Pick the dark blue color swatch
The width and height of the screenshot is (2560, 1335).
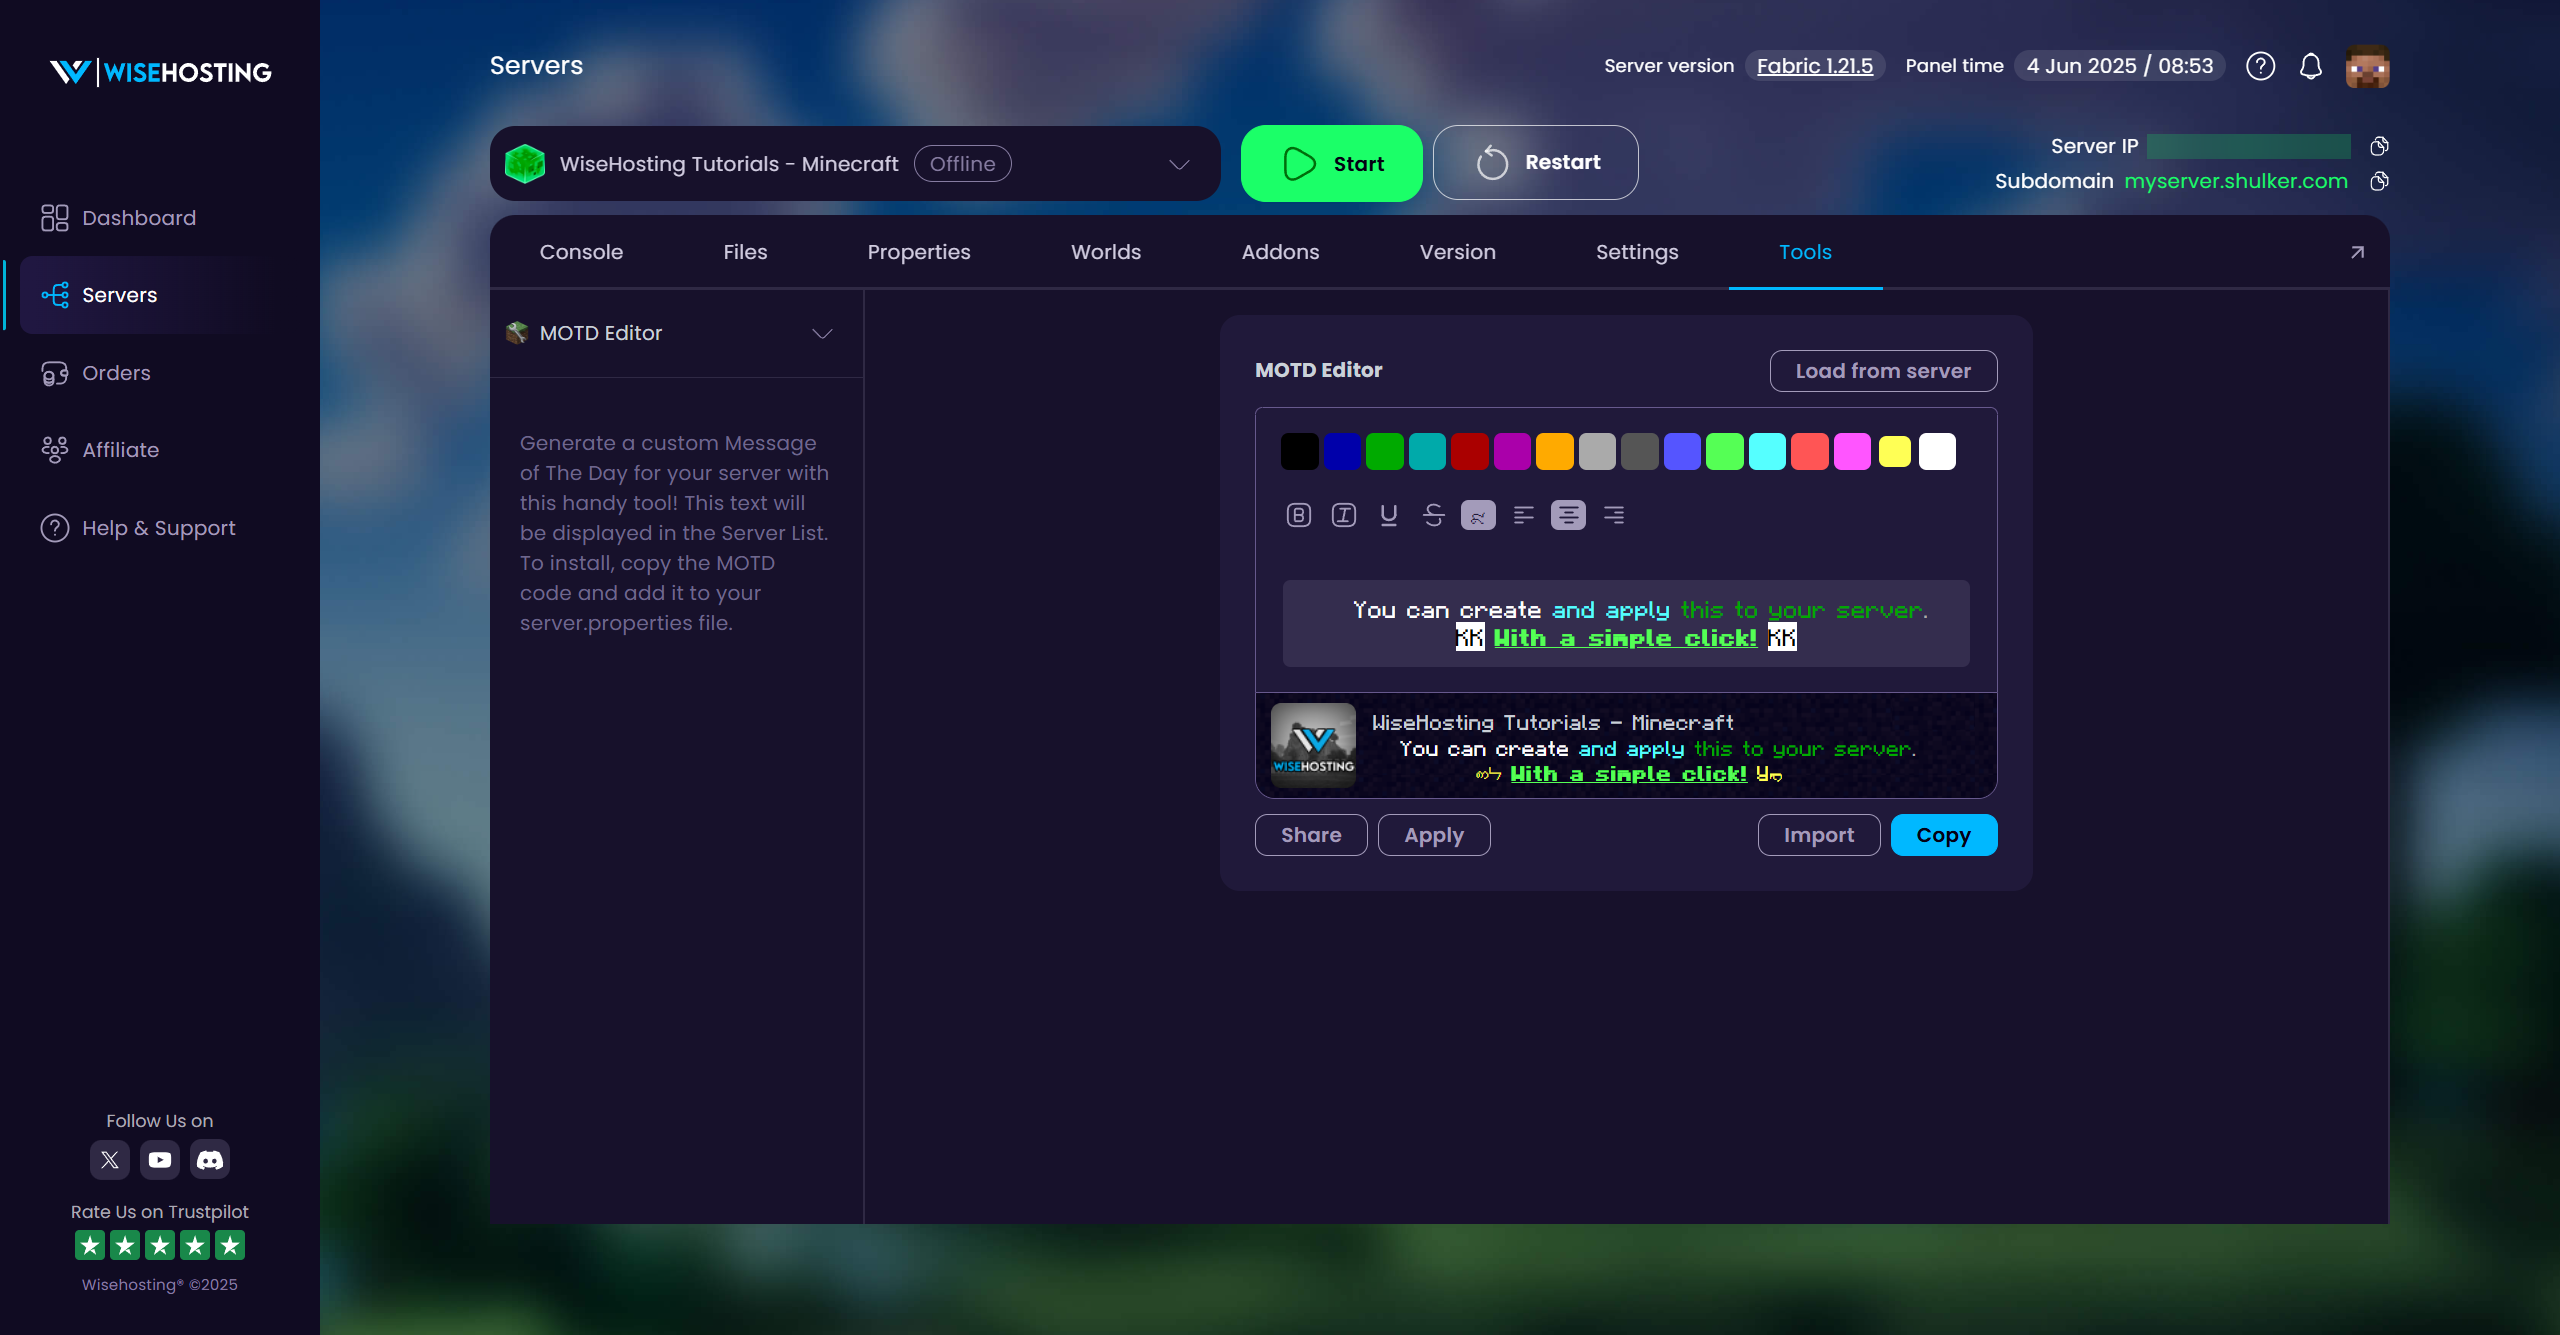pos(1342,451)
